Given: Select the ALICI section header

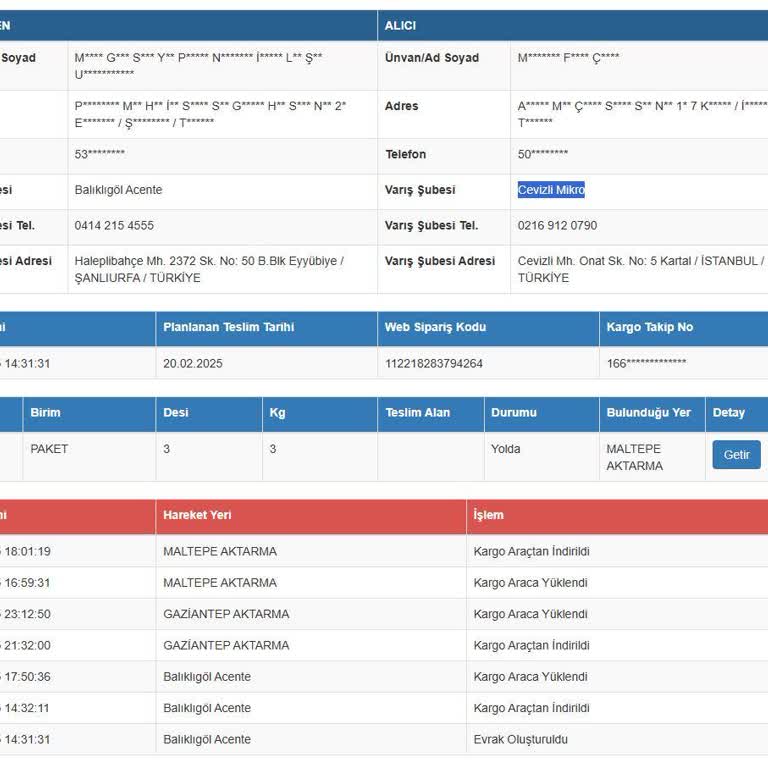Looking at the screenshot, I should coord(401,25).
